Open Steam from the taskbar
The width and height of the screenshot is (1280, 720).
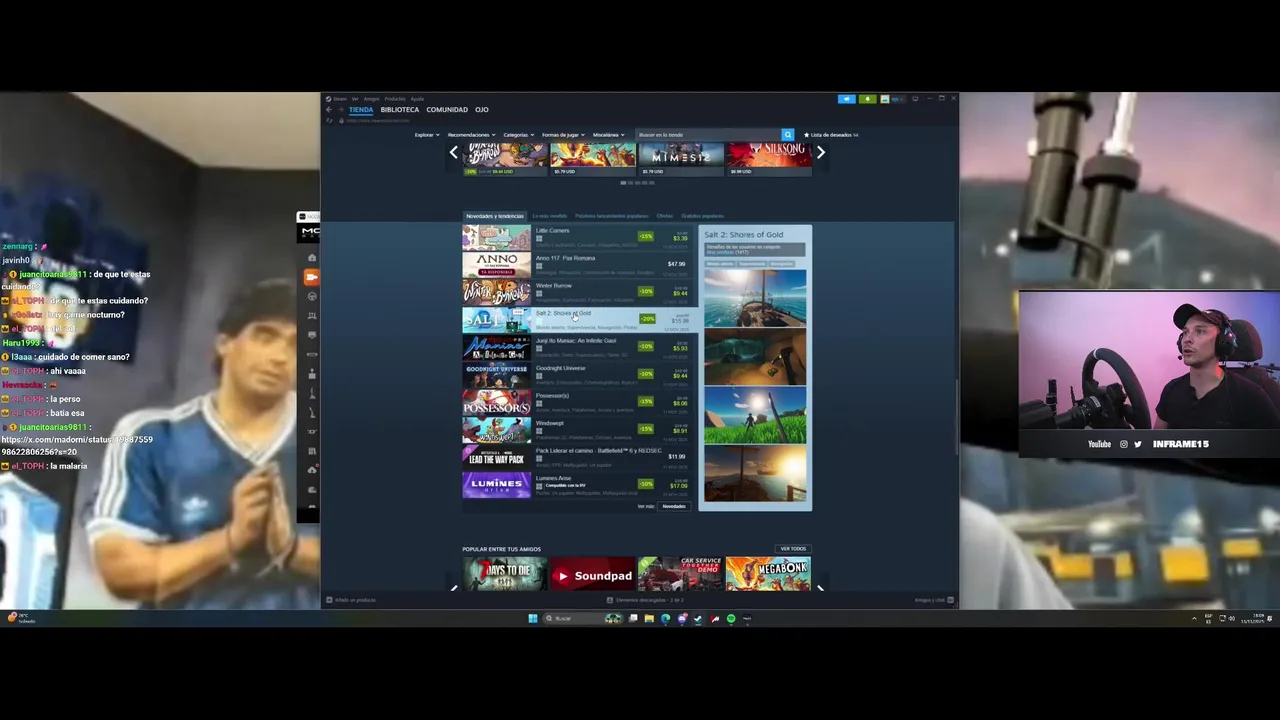(698, 618)
